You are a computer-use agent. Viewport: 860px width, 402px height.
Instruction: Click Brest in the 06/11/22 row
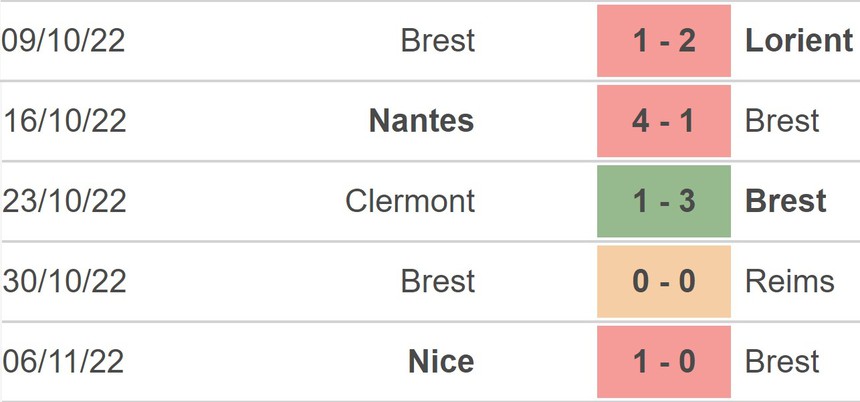pos(782,361)
